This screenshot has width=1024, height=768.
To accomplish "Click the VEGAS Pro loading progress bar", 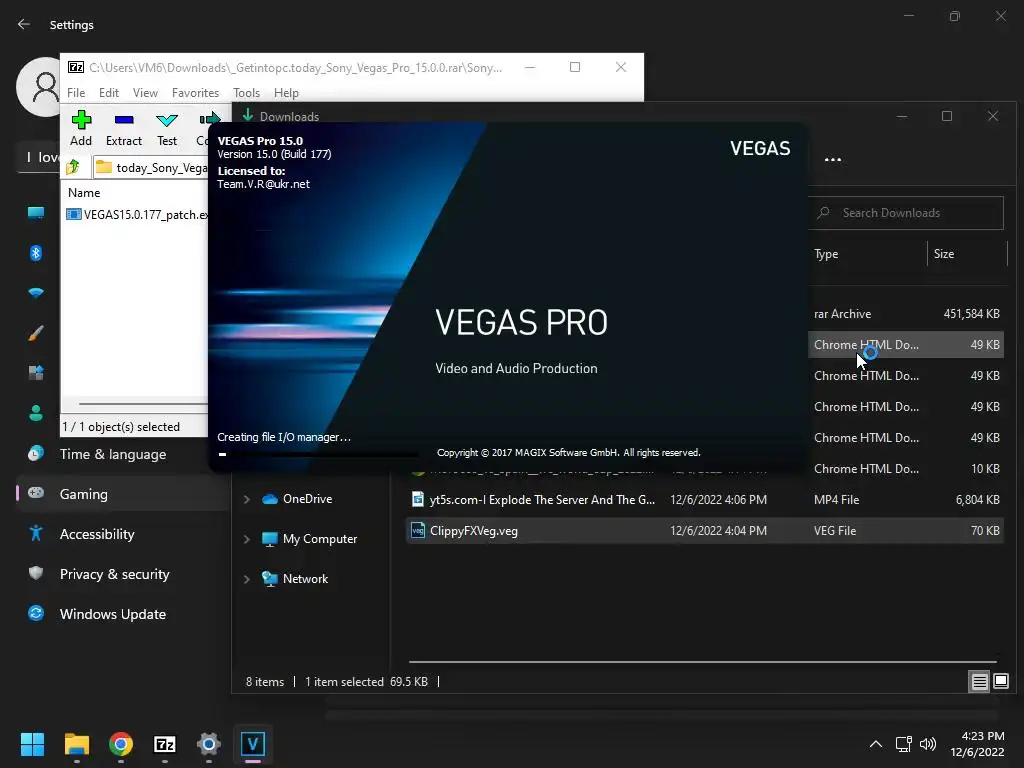I will tap(319, 454).
